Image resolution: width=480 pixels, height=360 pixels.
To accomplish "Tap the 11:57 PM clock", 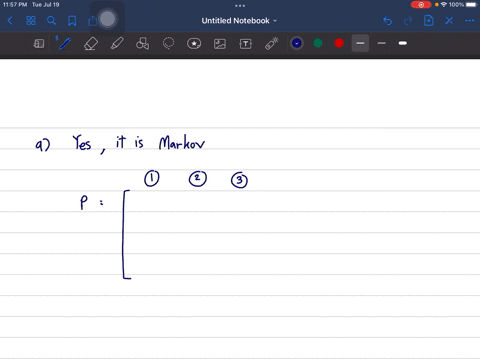I will [x=15, y=5].
